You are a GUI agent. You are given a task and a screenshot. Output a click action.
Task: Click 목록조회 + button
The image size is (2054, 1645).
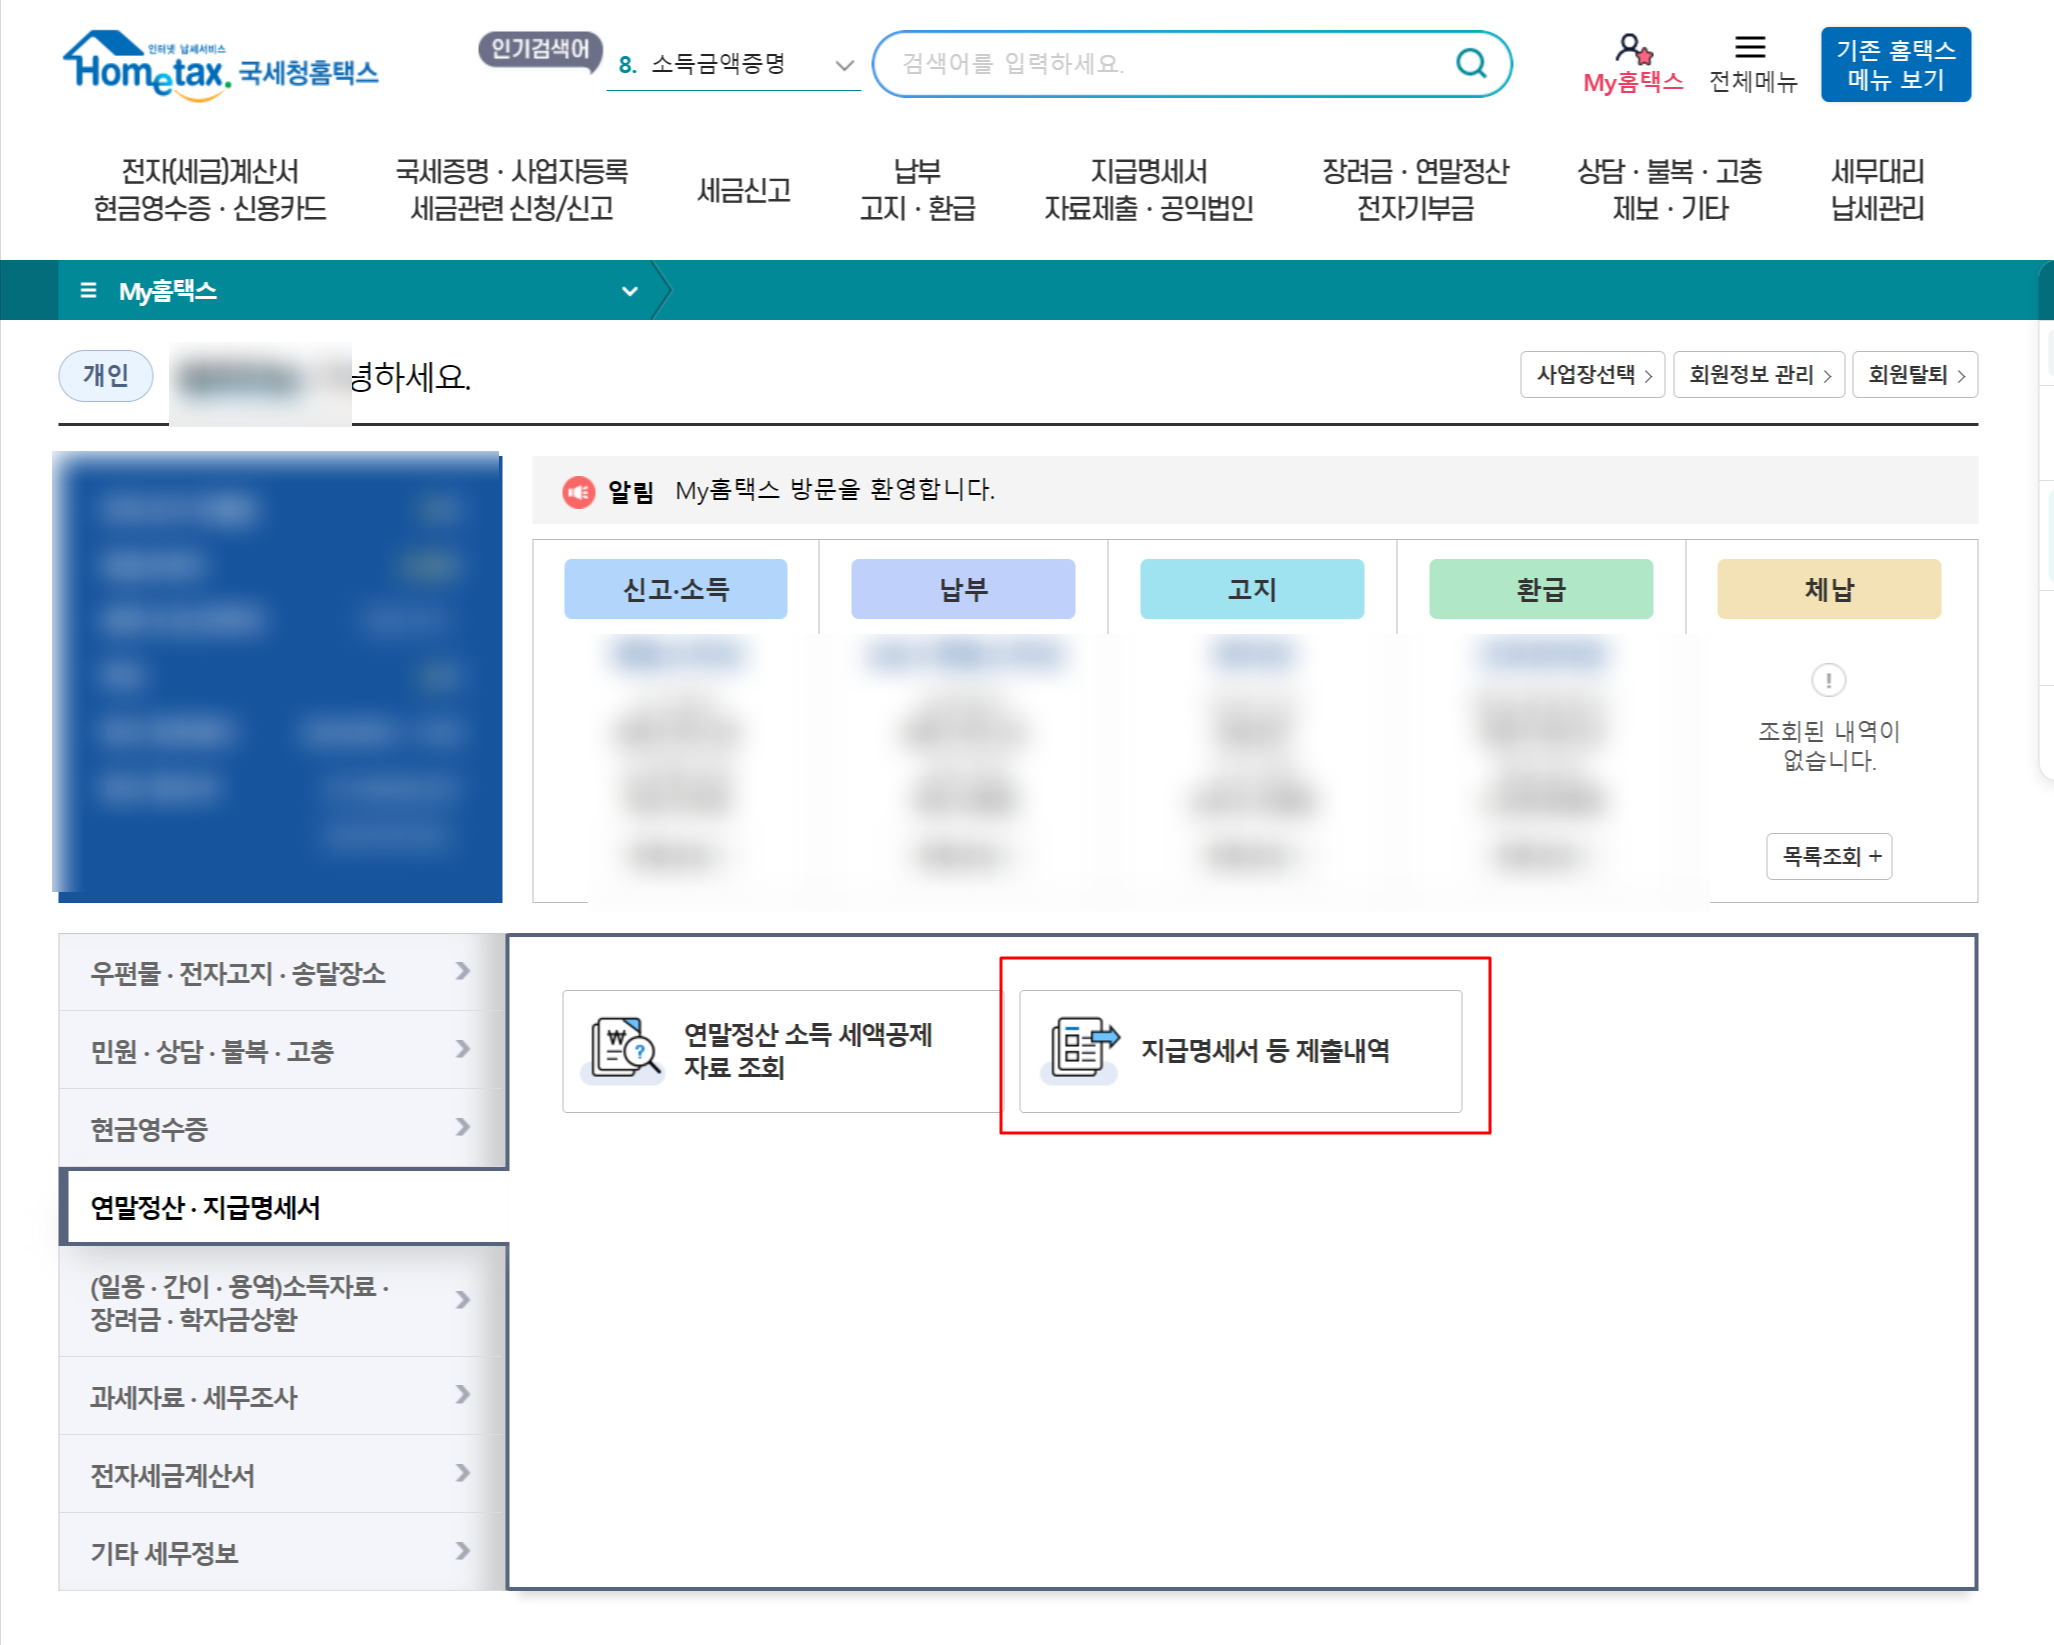1829,856
